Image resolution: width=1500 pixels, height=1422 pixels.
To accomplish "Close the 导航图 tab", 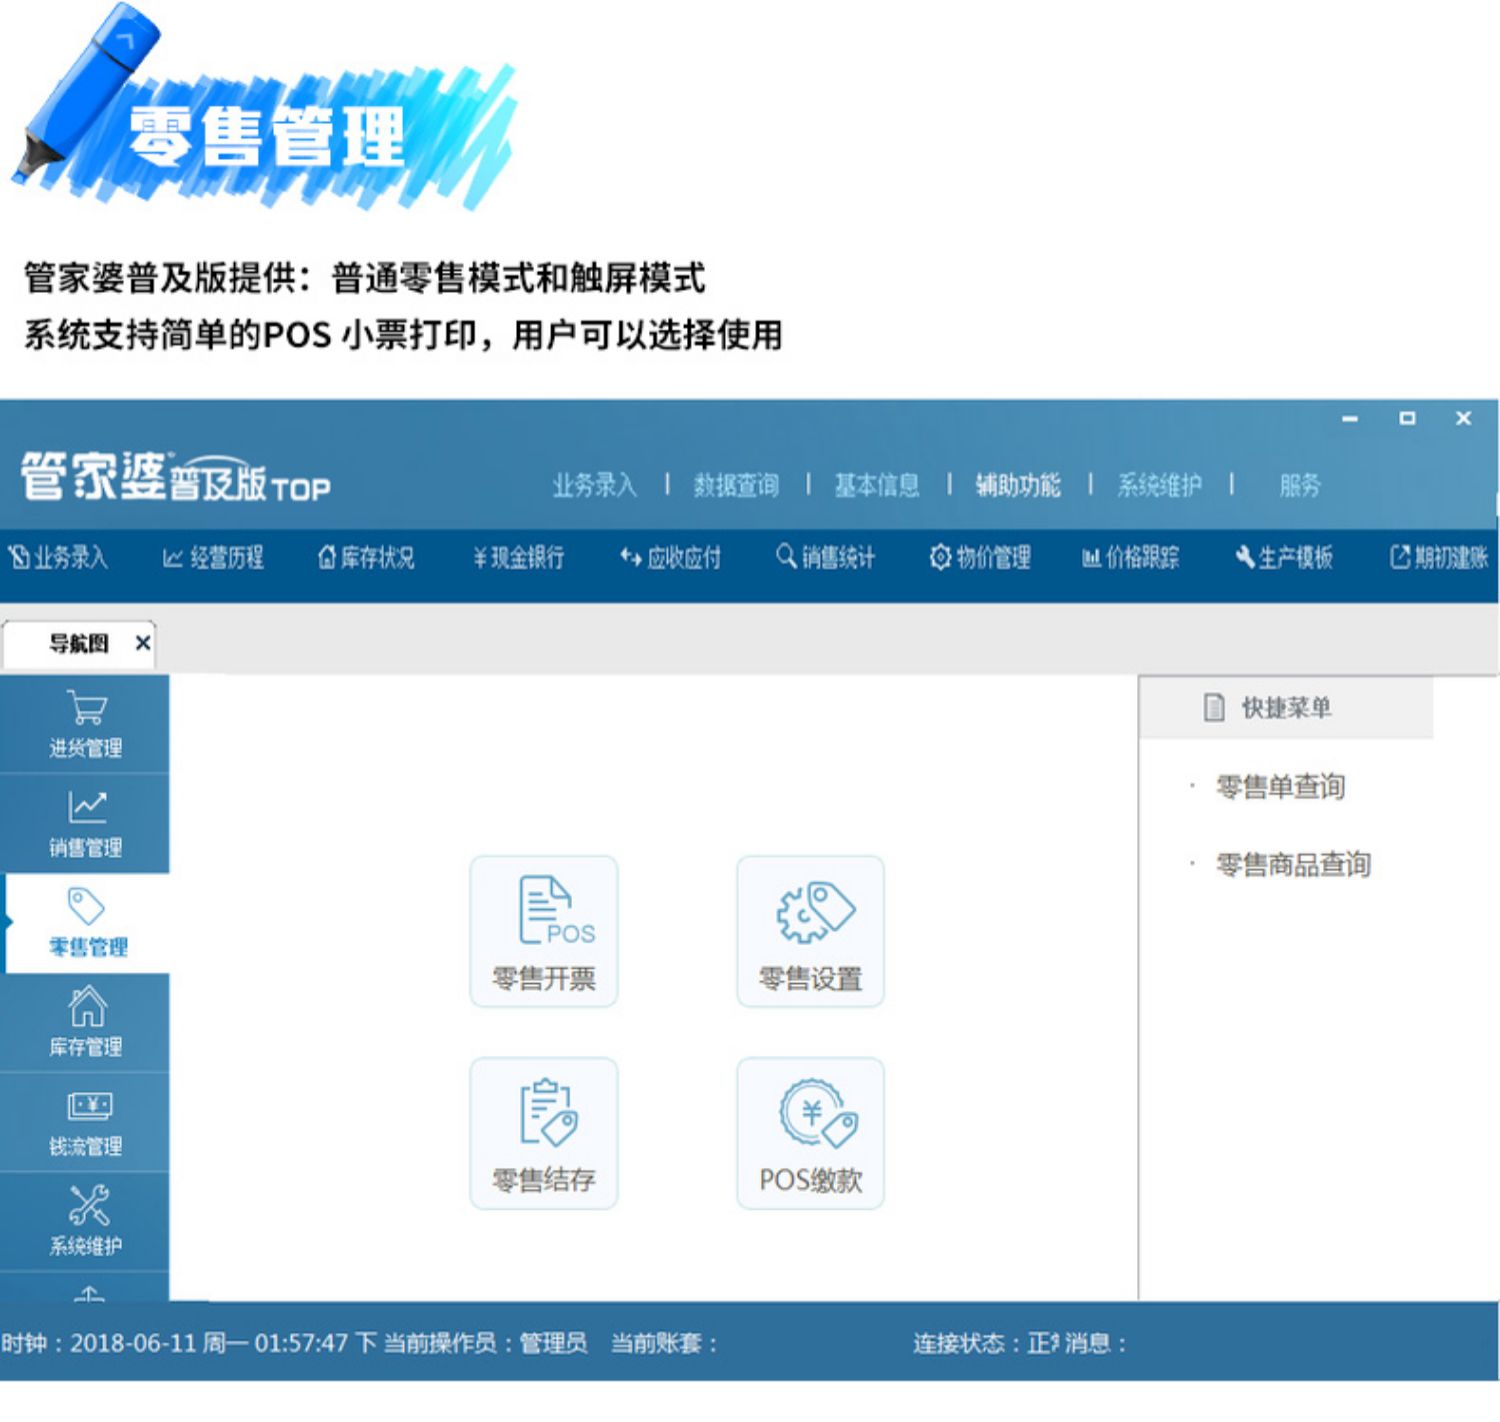I will pos(143,643).
